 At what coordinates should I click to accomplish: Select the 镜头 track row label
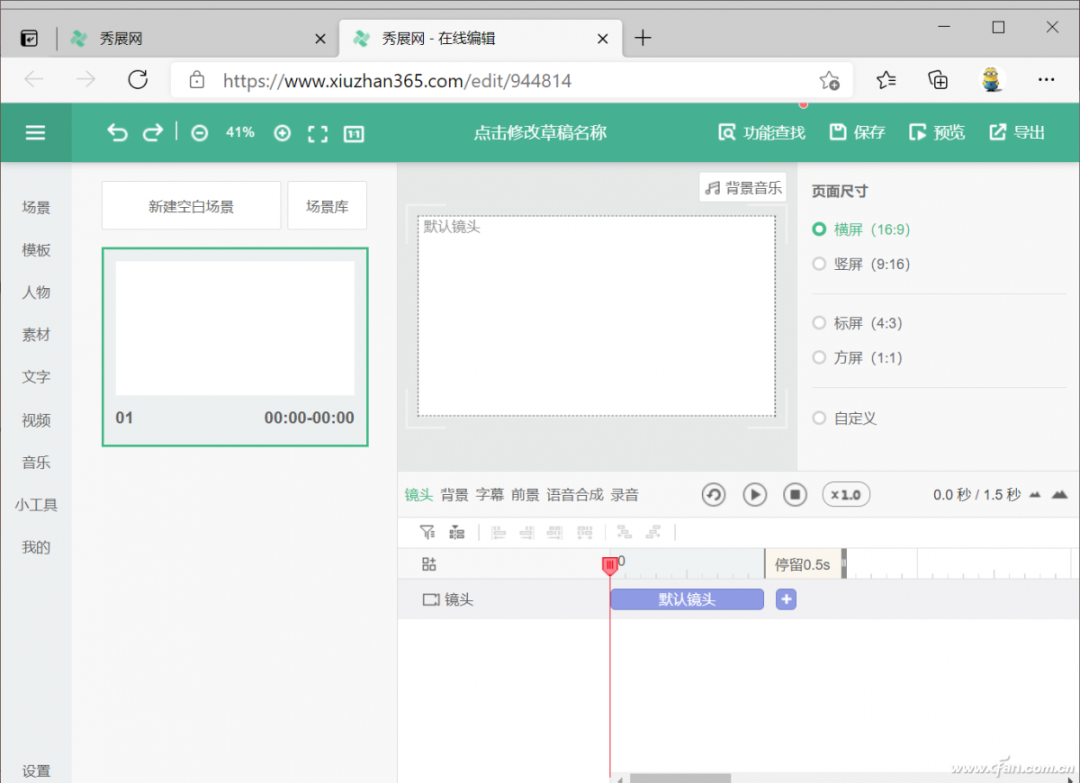pos(448,600)
